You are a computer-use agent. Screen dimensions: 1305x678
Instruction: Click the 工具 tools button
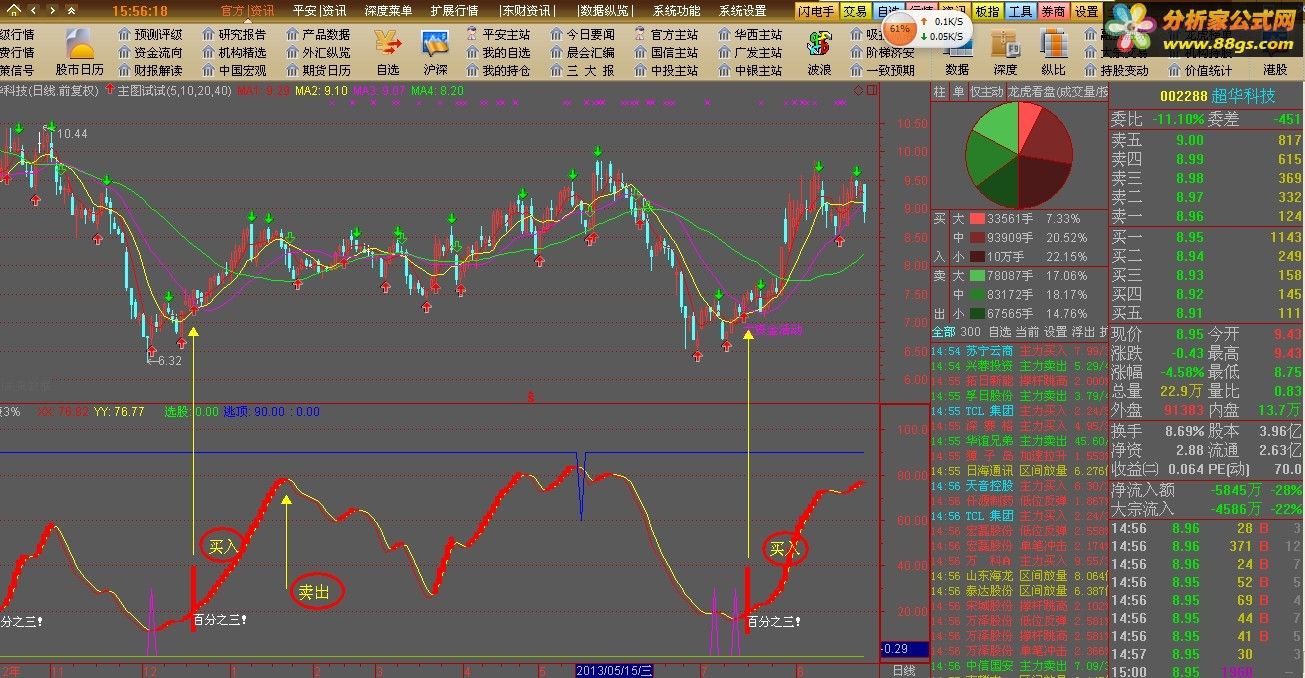[1020, 11]
